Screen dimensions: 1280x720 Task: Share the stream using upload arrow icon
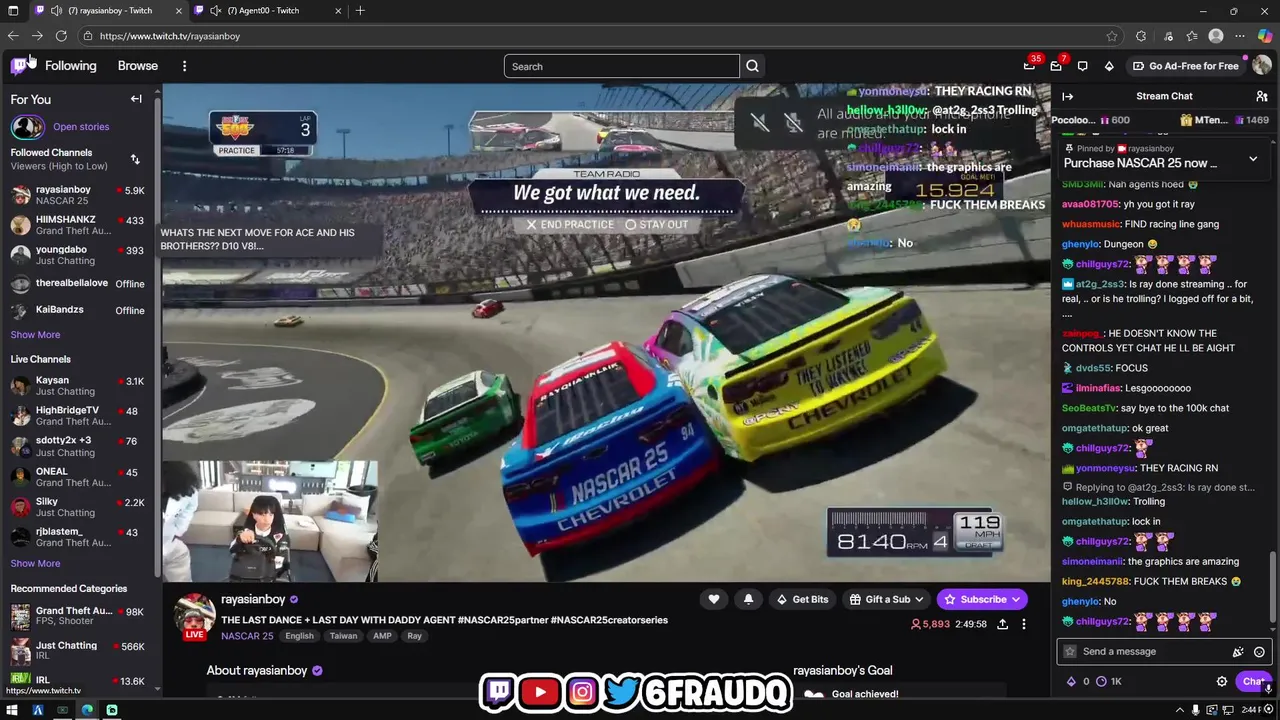1002,624
